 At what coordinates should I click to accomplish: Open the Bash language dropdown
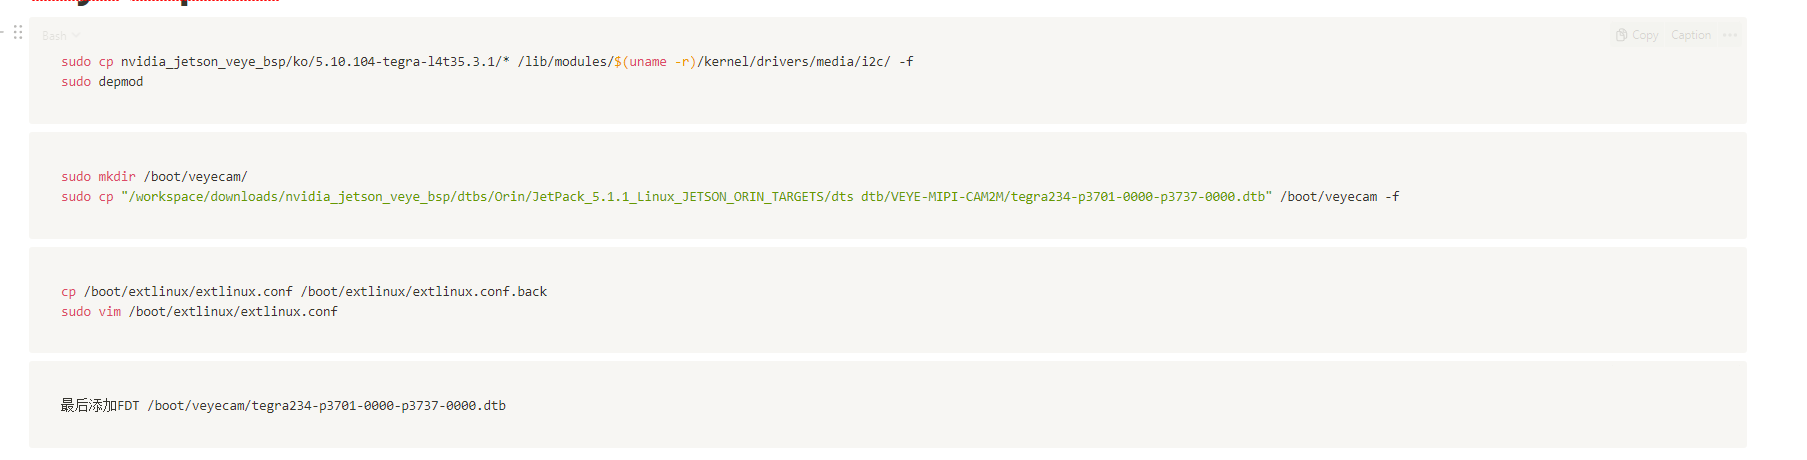60,36
